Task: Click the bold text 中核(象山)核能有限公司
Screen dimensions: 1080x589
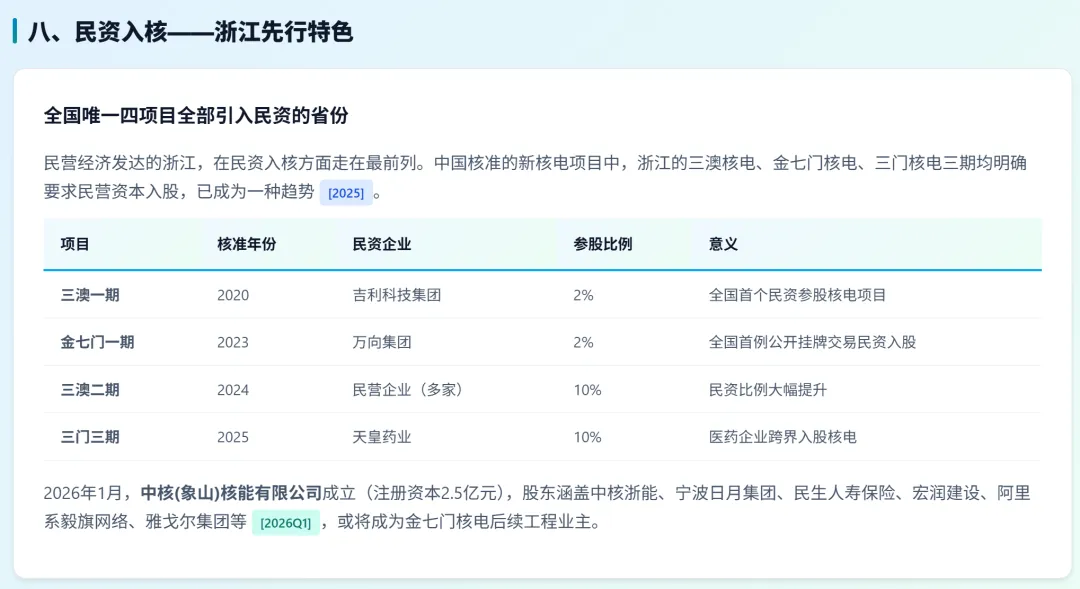Action: [x=231, y=493]
